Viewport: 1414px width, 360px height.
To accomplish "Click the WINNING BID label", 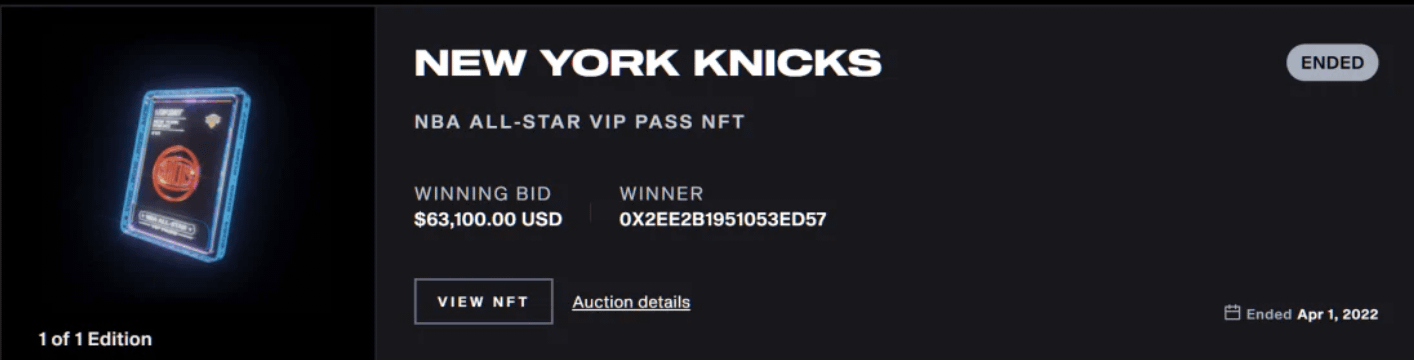I will click(483, 194).
